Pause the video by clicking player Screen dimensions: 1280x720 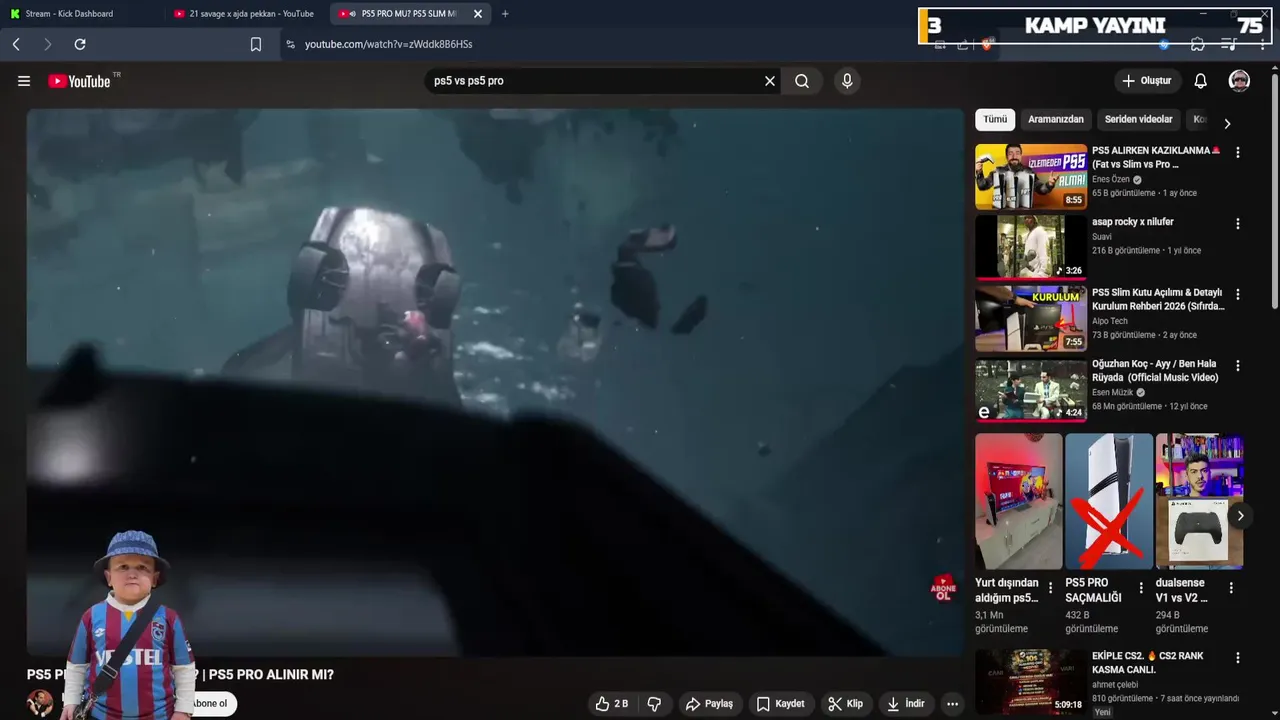click(495, 382)
